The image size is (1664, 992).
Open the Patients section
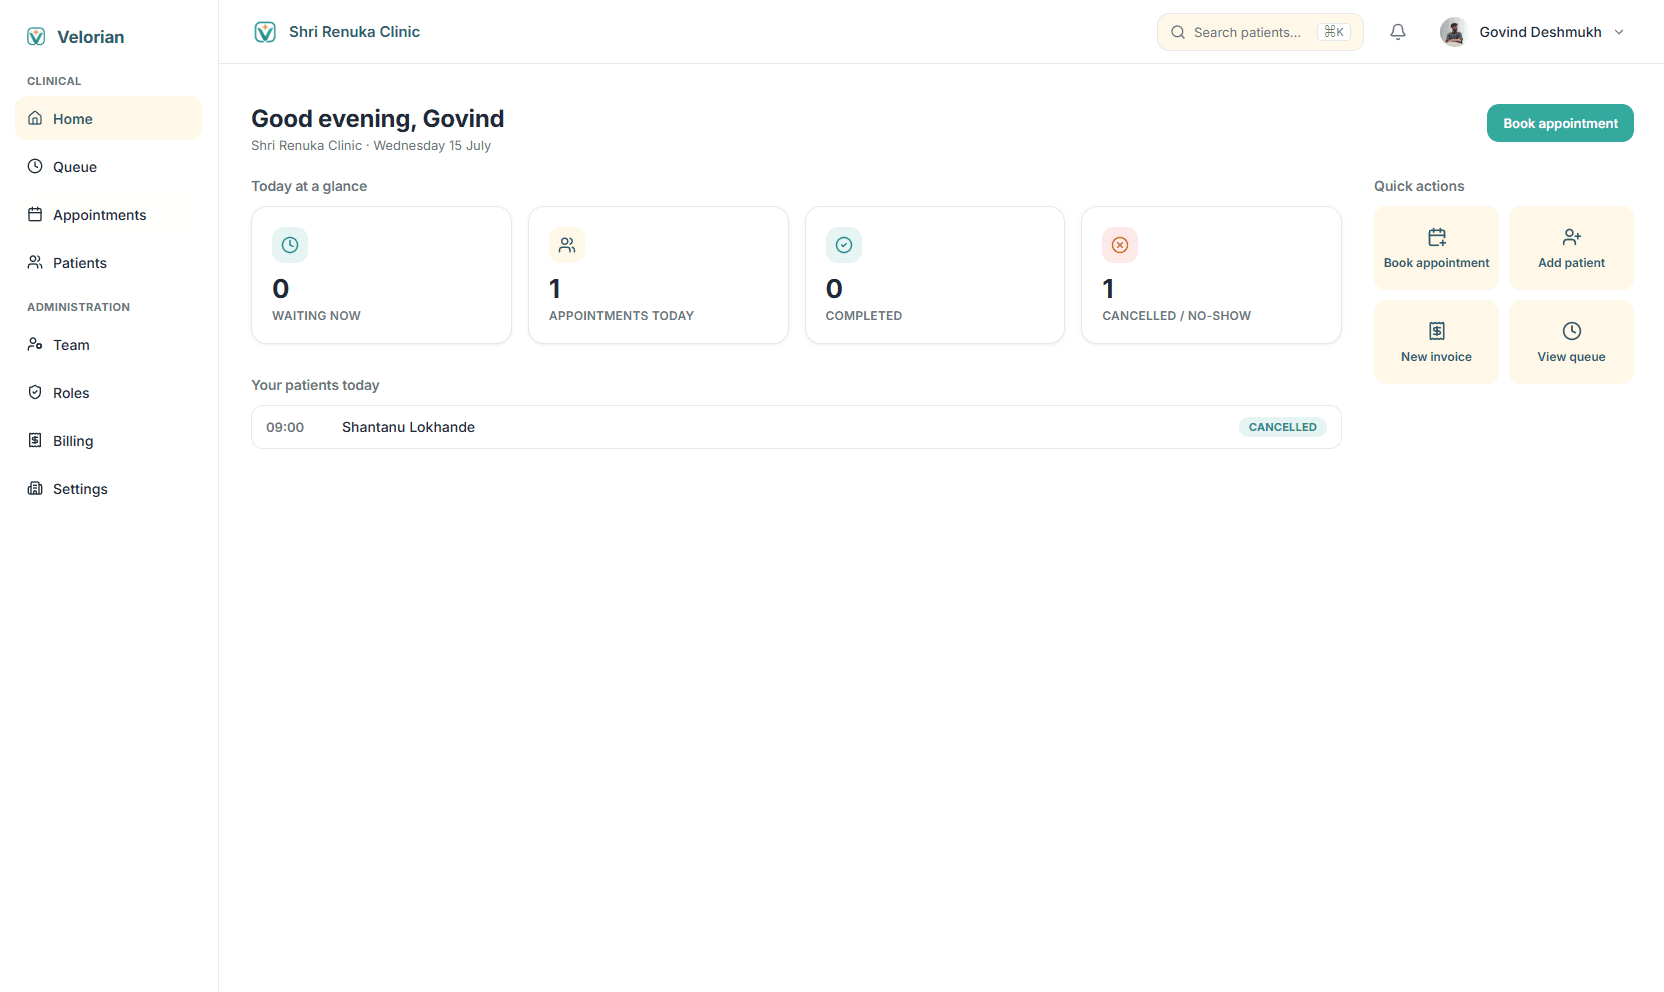coord(108,262)
